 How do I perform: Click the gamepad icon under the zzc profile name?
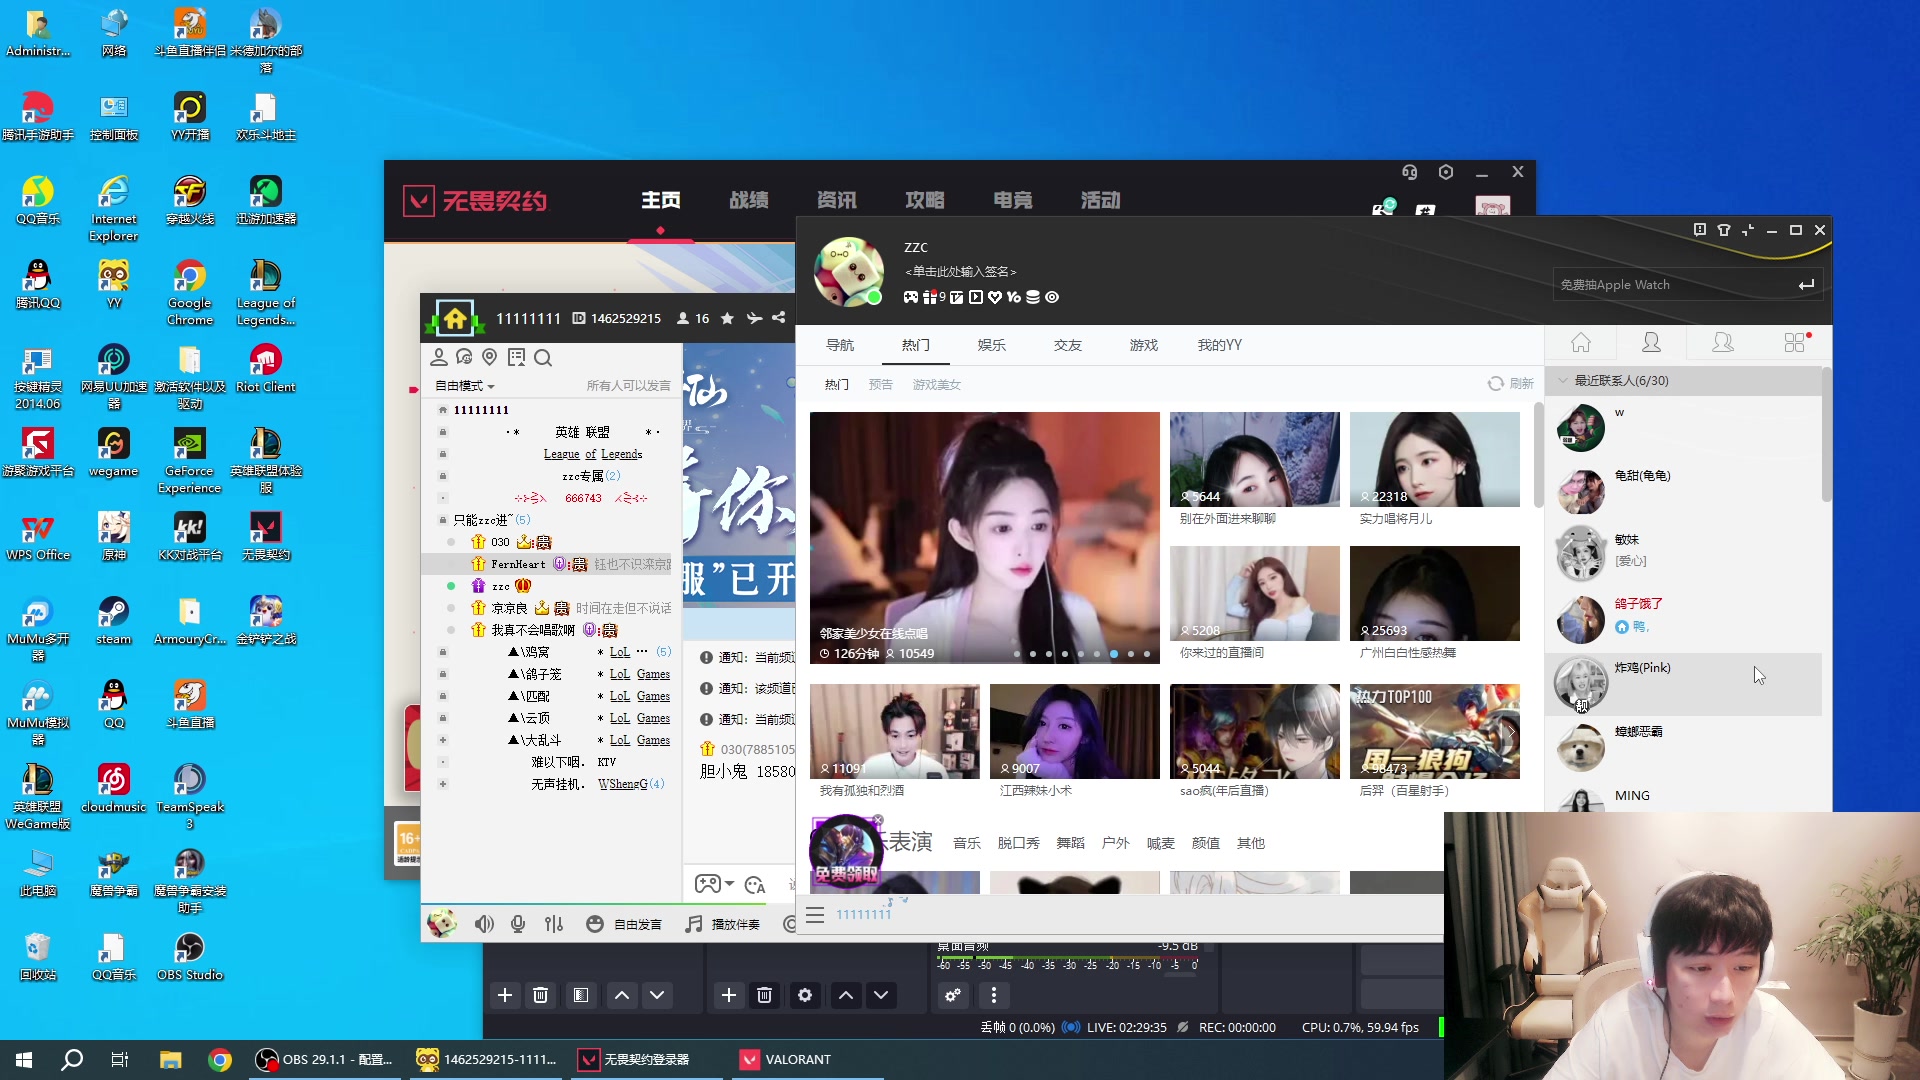(911, 297)
